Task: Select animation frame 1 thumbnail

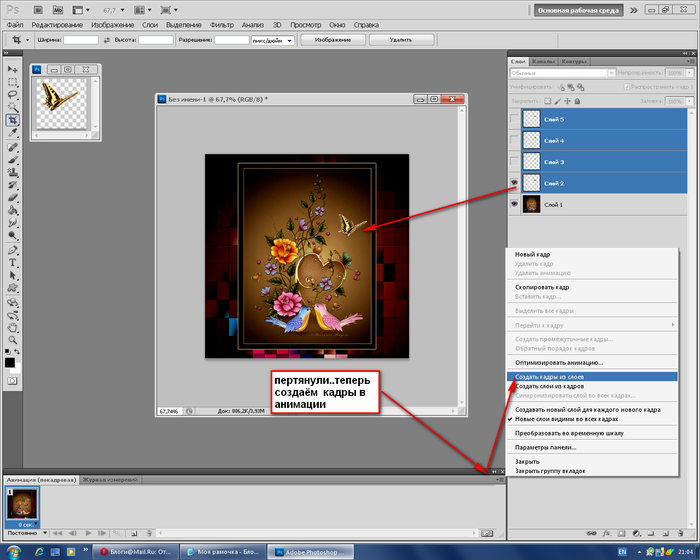Action: click(22, 503)
